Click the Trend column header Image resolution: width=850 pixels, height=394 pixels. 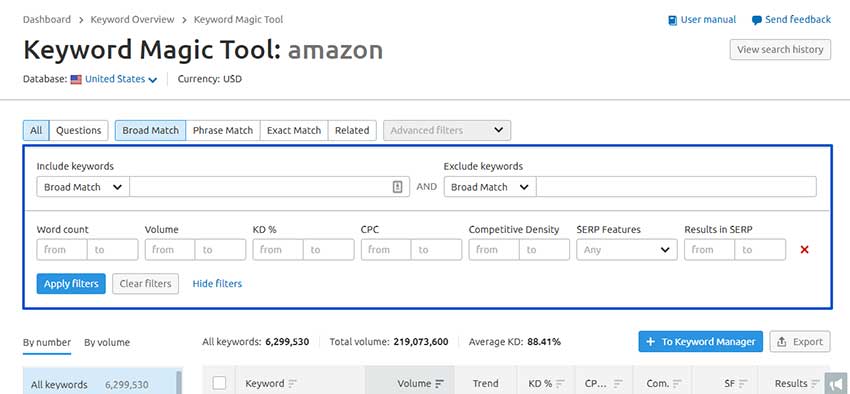click(x=485, y=384)
